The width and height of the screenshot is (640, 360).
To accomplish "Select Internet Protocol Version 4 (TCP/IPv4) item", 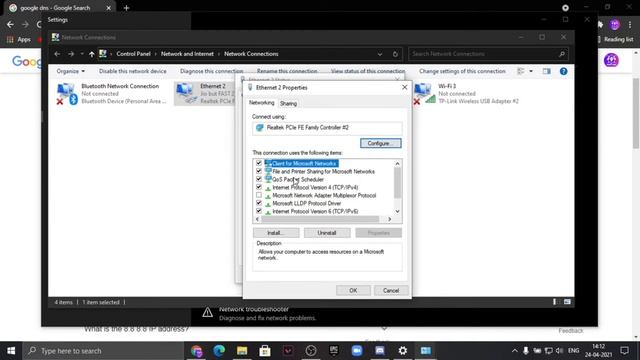I will 315,187.
